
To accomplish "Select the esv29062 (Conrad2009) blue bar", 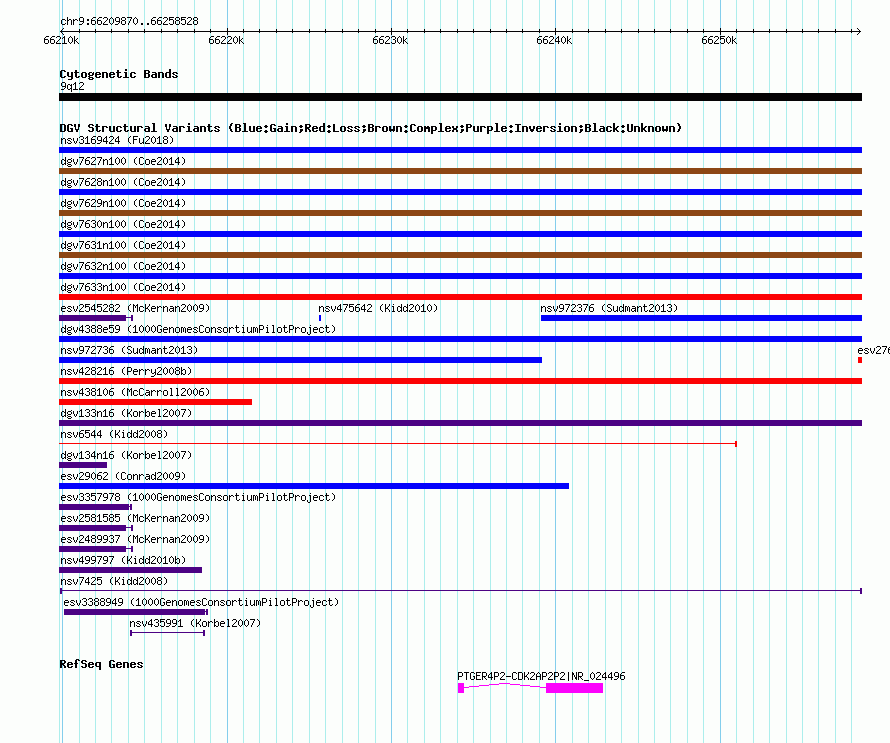I will pyautogui.click(x=314, y=486).
